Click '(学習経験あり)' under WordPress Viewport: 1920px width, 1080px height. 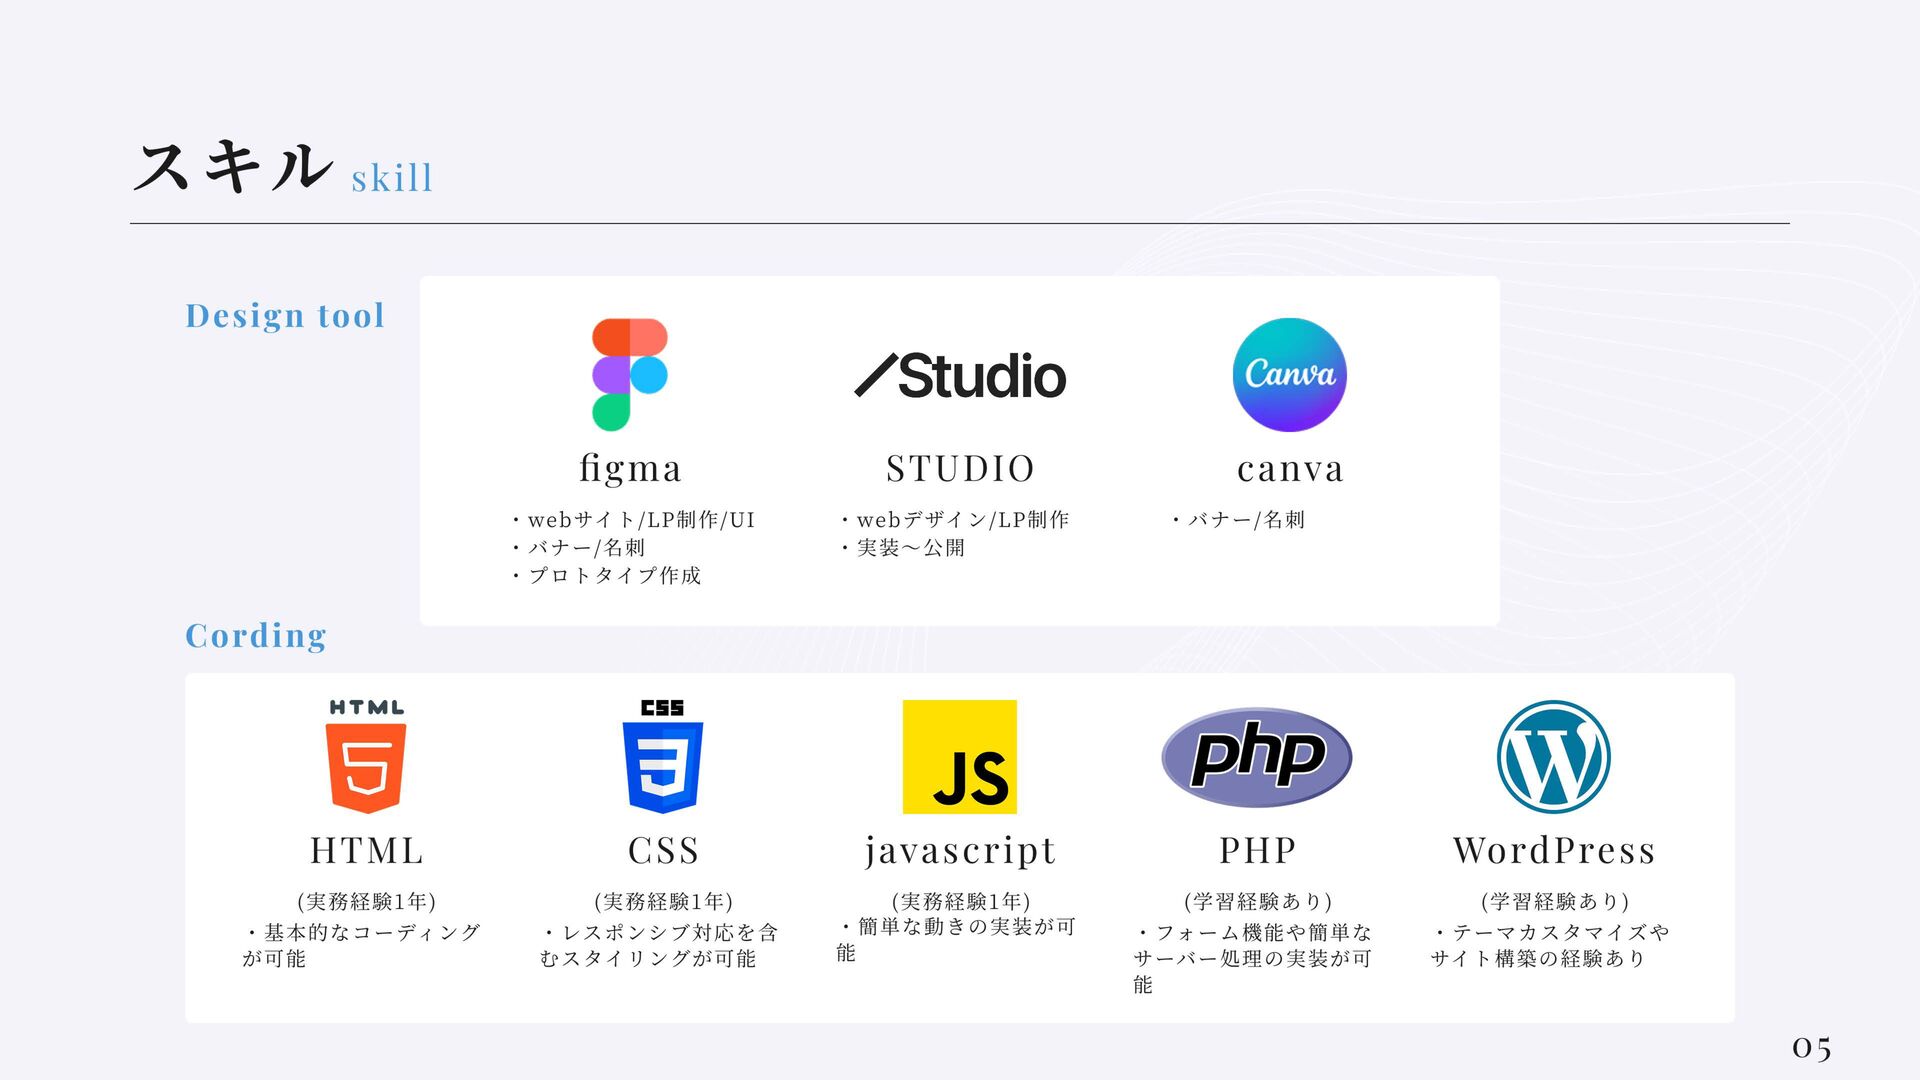(x=1554, y=902)
